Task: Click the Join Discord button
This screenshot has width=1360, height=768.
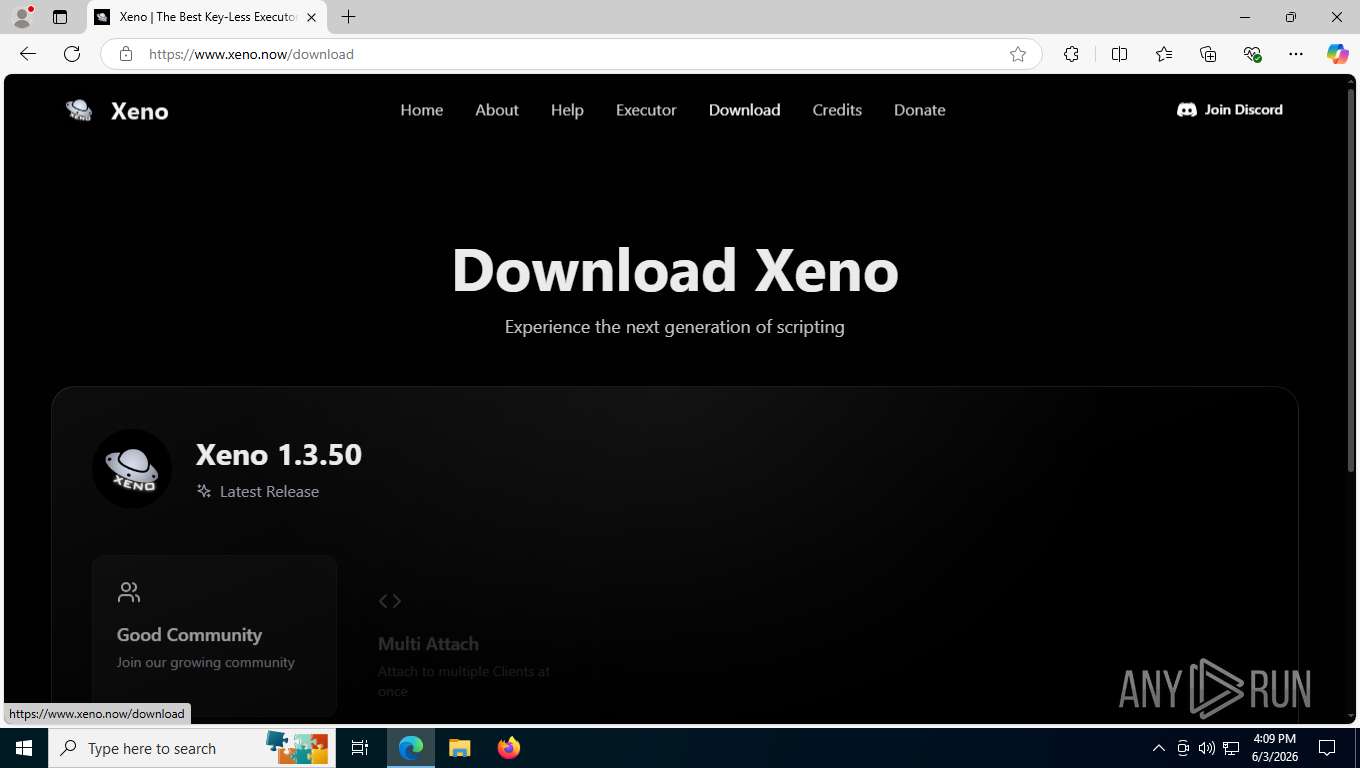Action: click(1230, 110)
